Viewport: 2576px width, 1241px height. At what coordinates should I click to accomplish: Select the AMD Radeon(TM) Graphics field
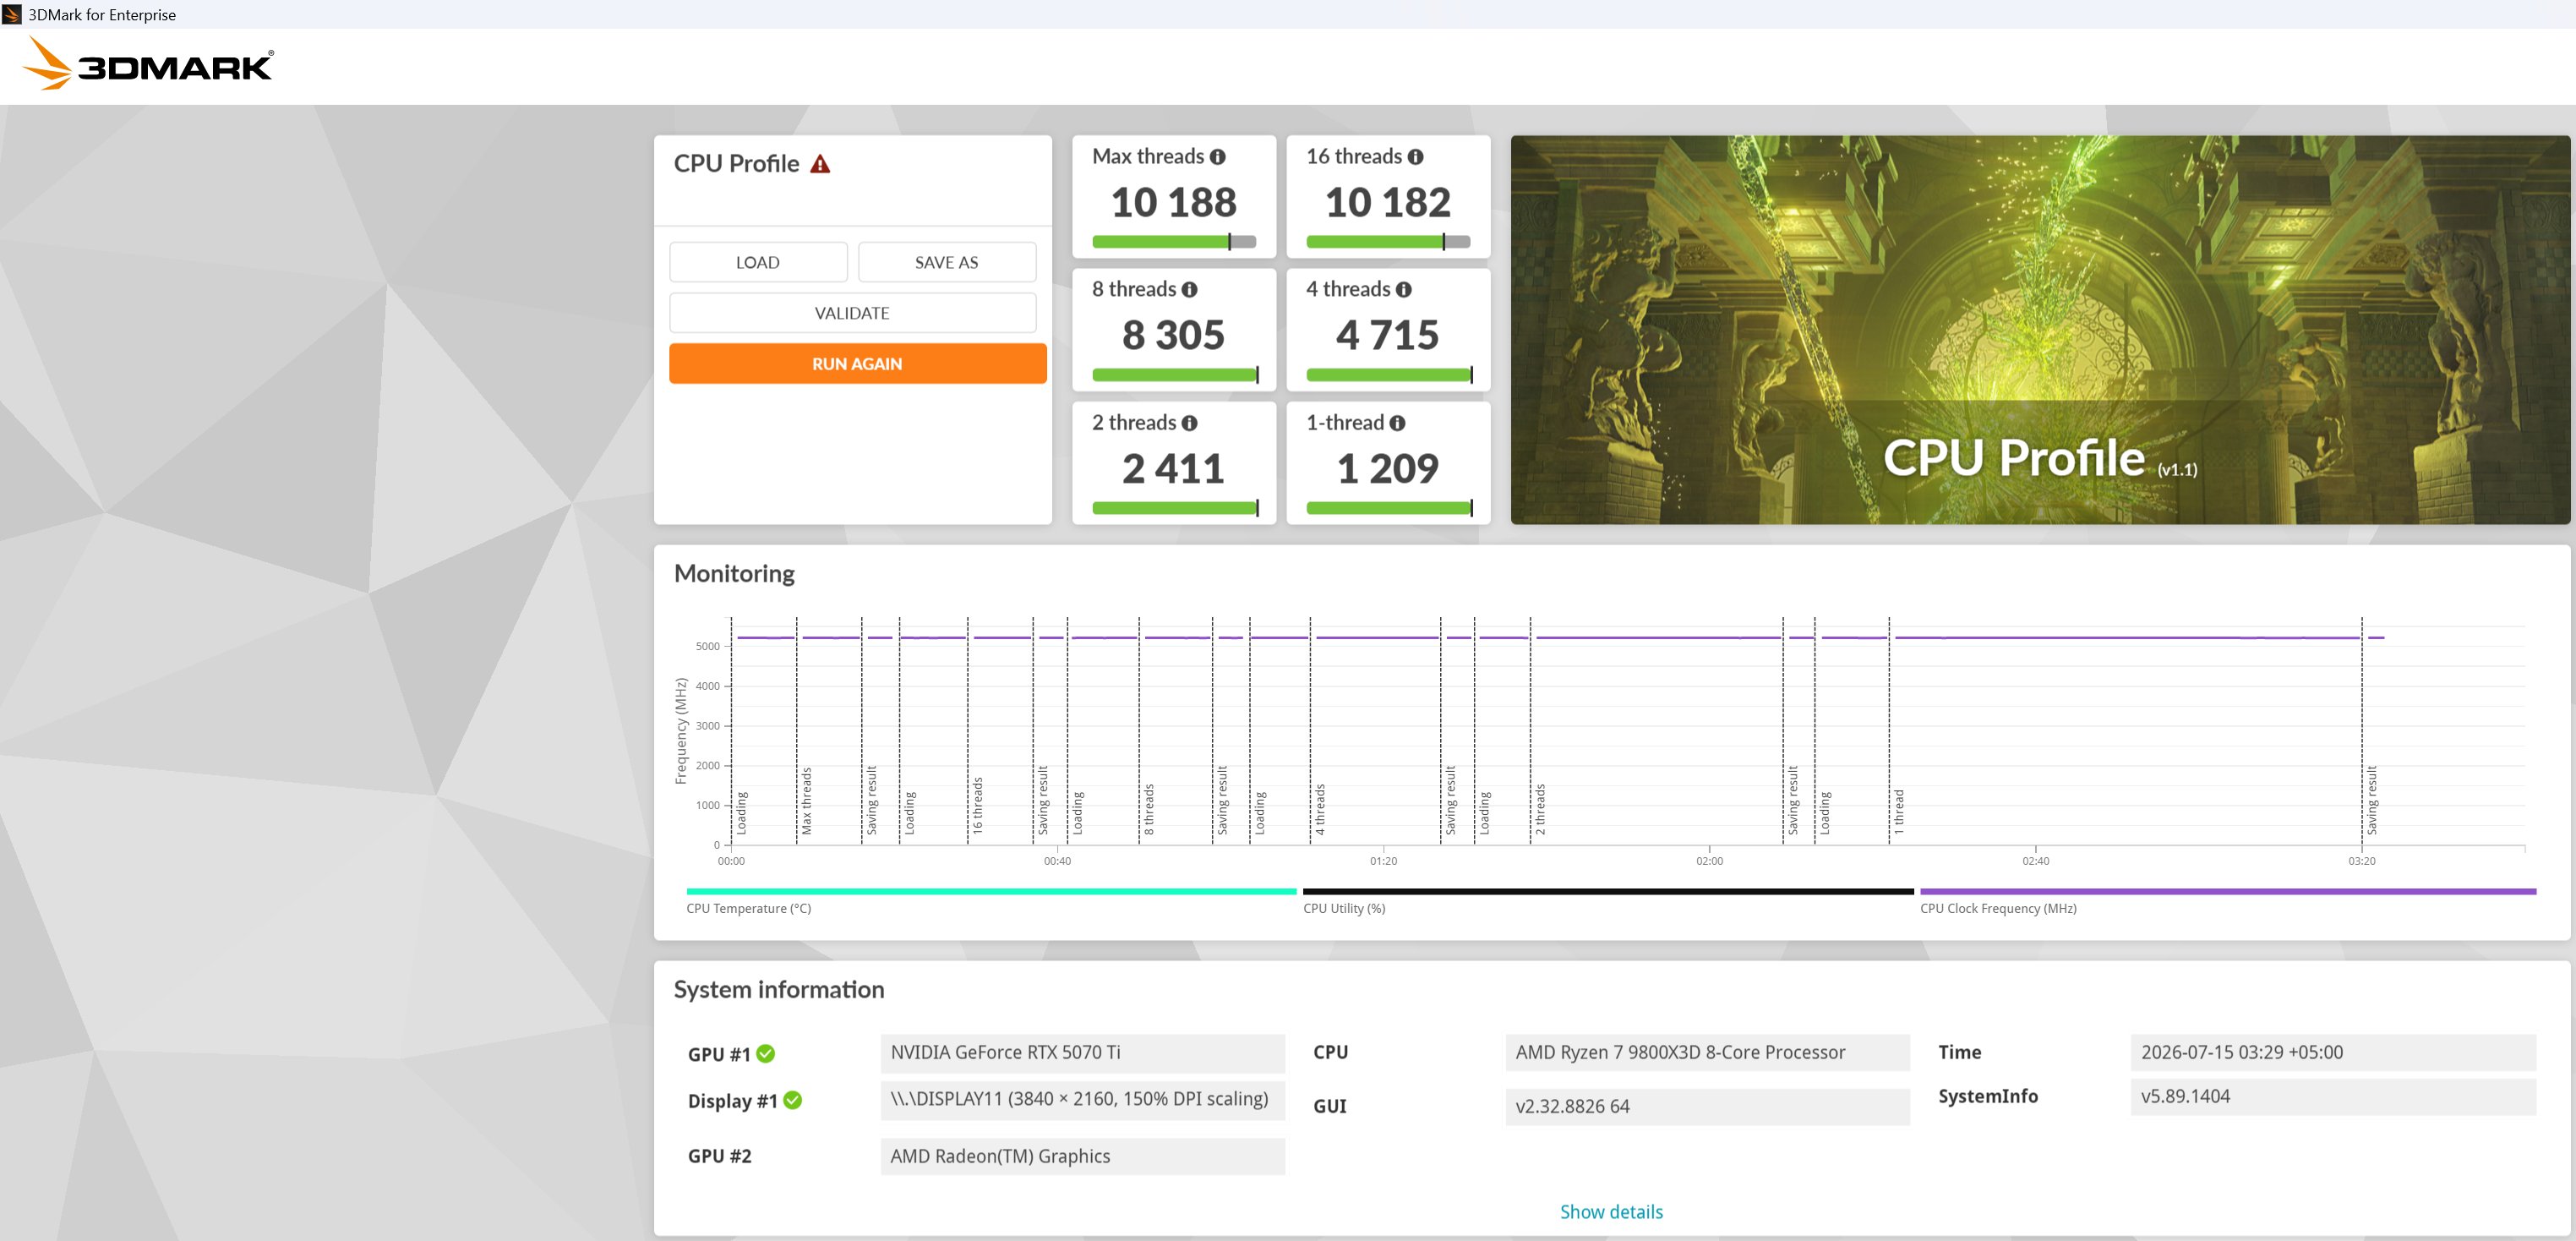pos(1082,1157)
